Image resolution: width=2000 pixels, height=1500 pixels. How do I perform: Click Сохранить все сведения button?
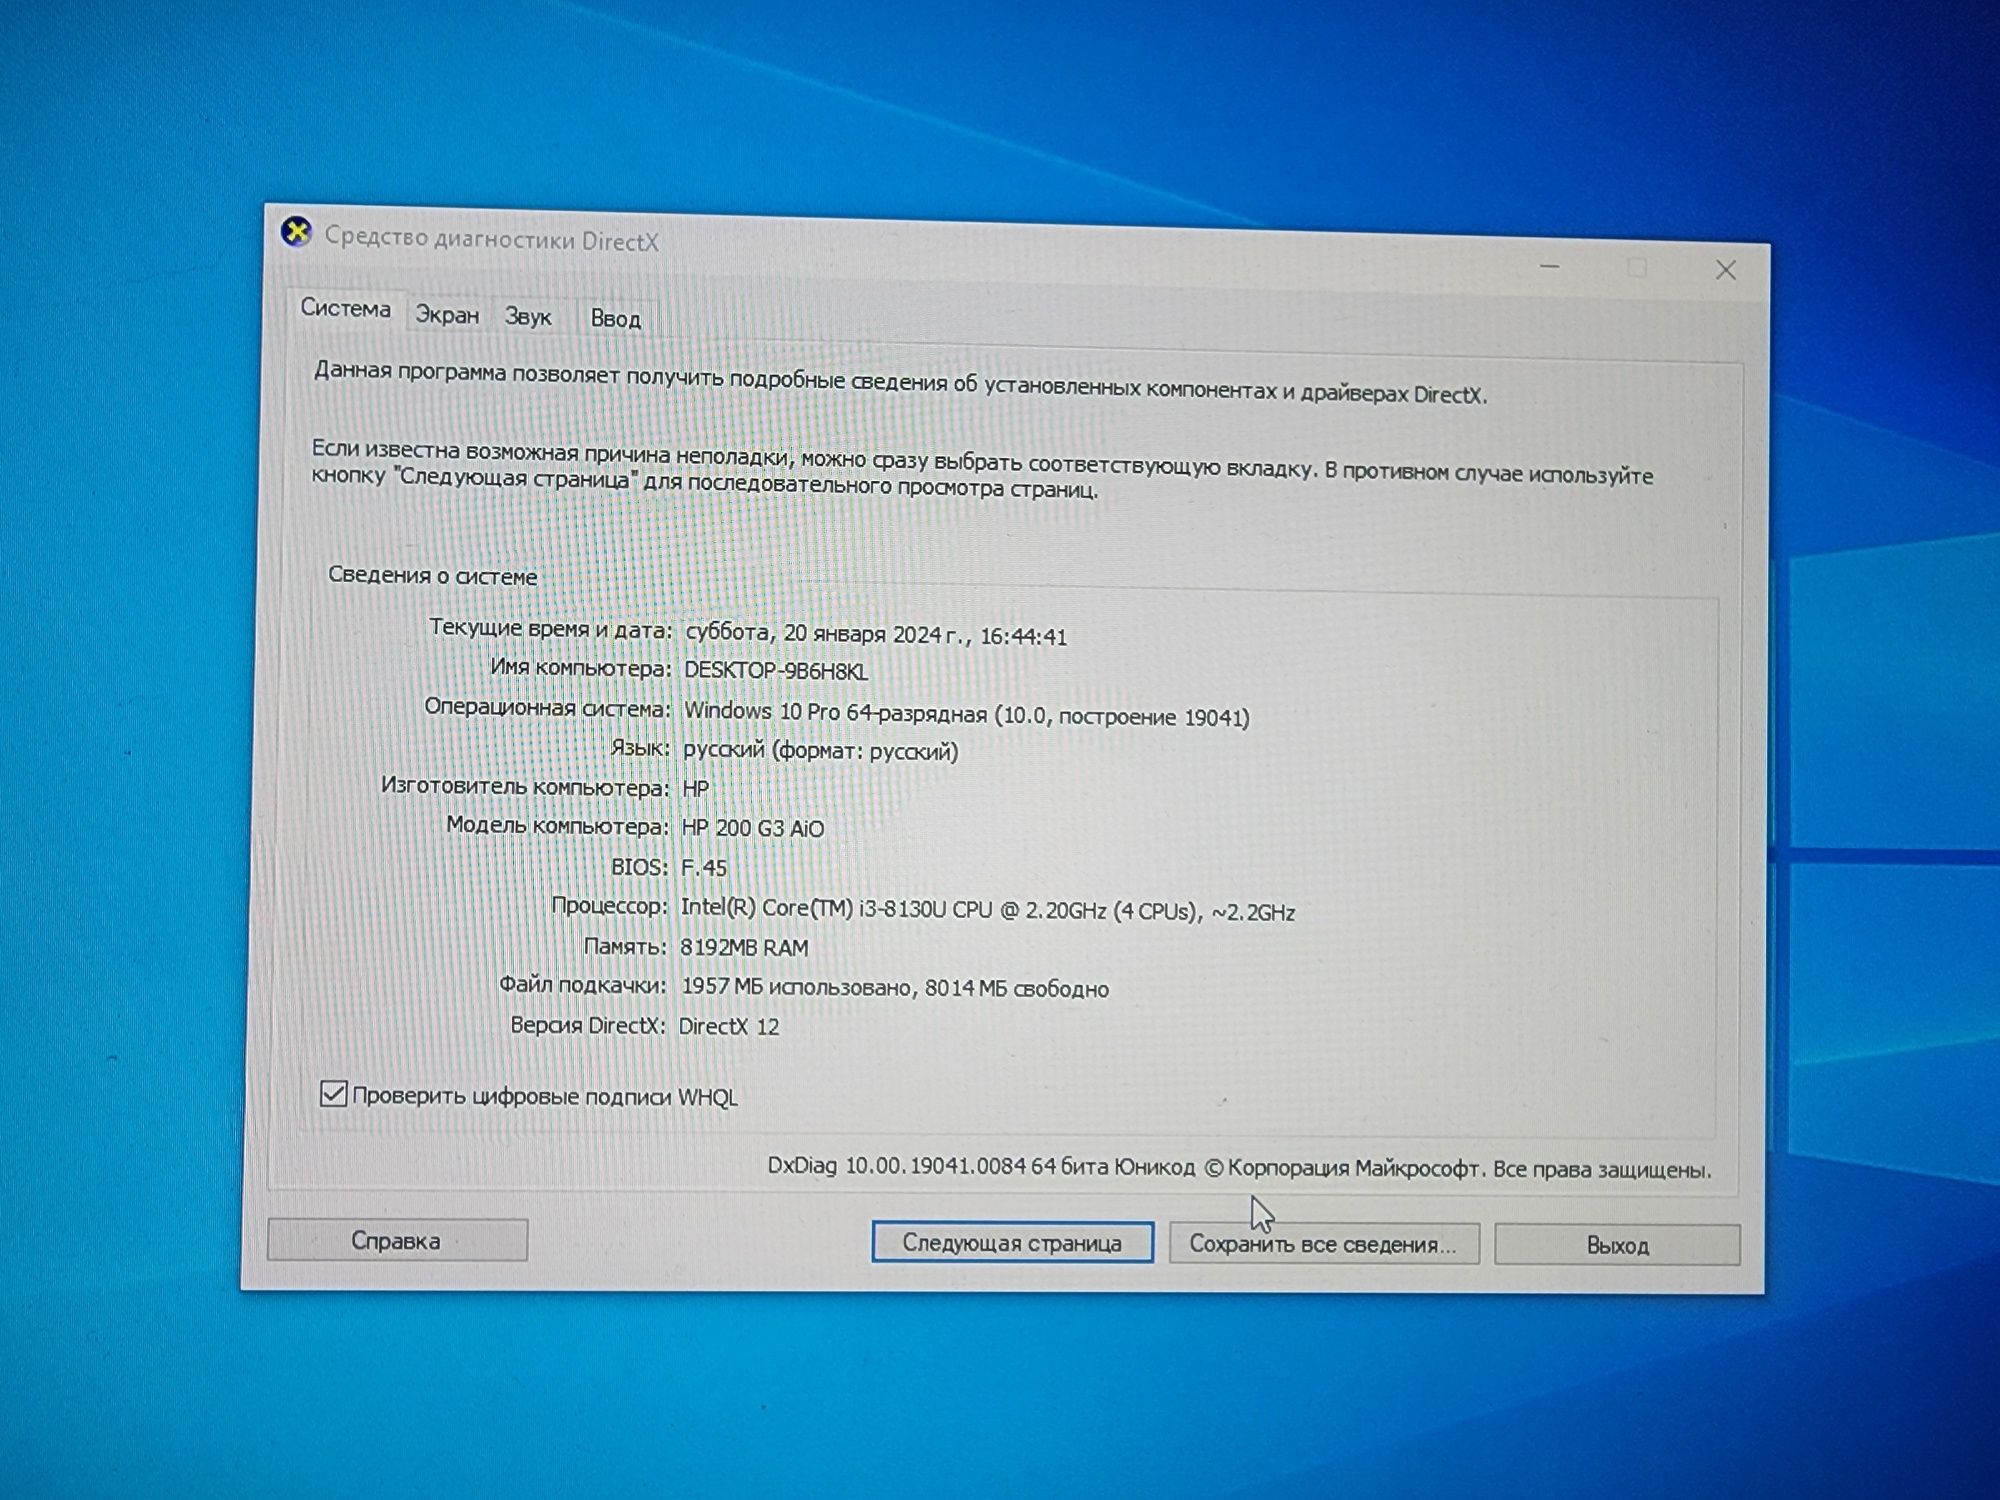point(1323,1244)
